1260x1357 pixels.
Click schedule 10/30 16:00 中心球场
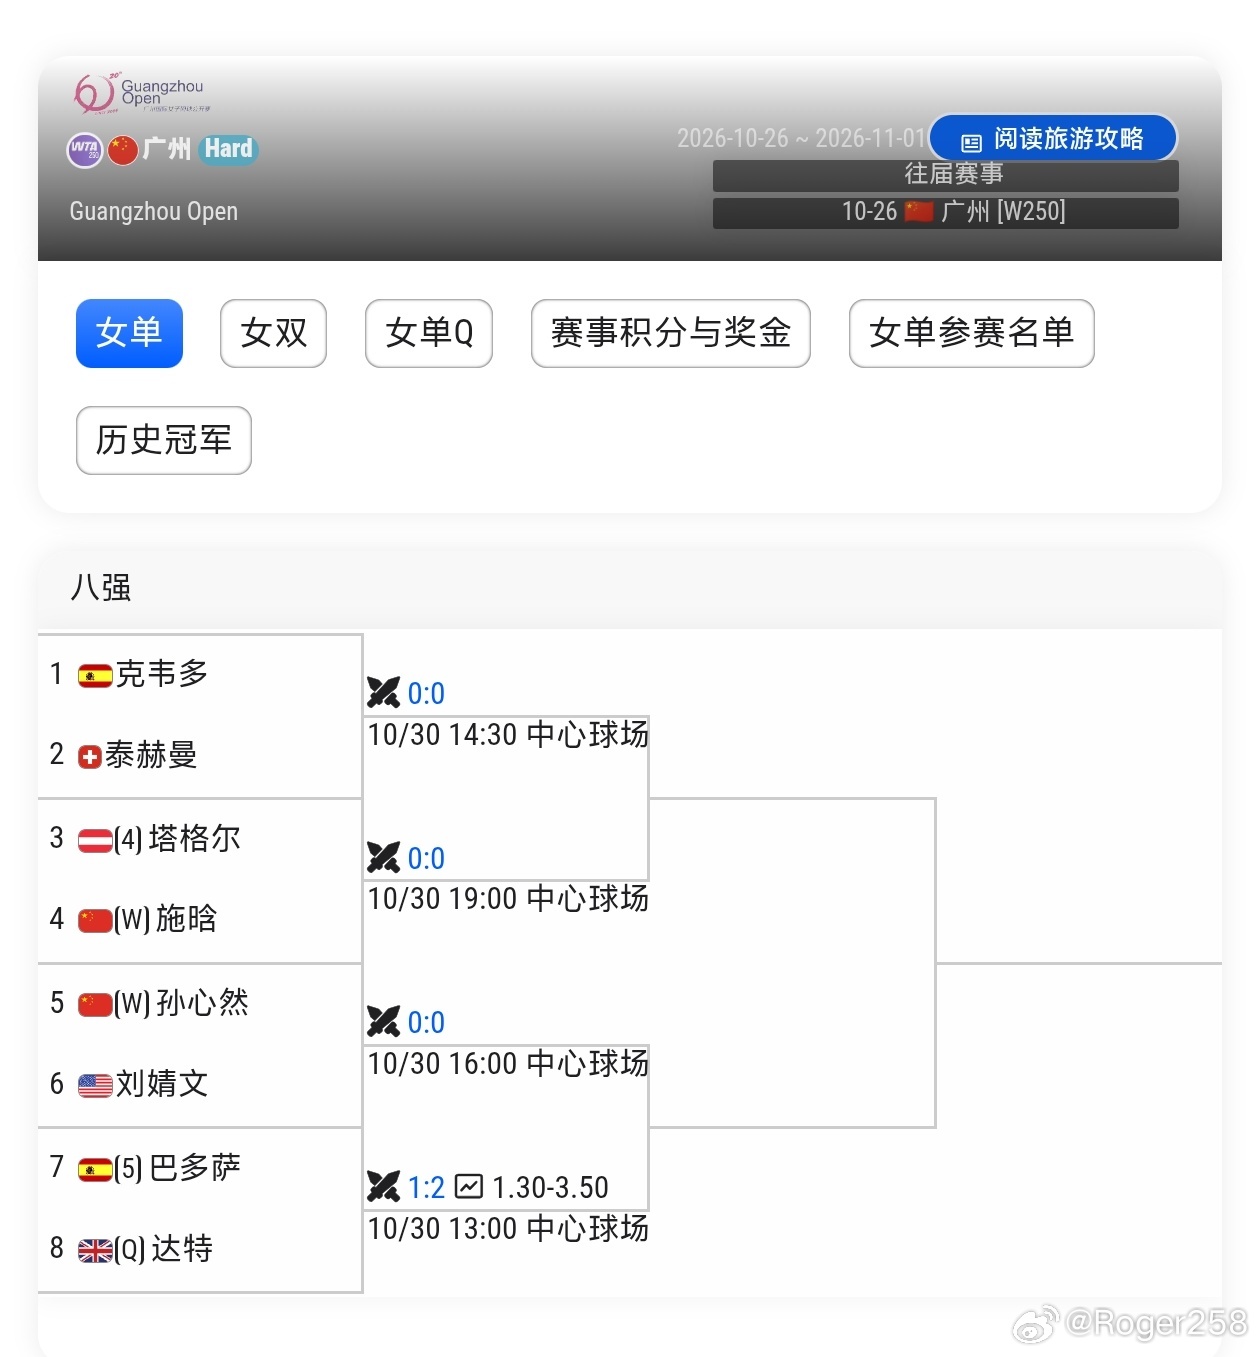coord(508,1064)
